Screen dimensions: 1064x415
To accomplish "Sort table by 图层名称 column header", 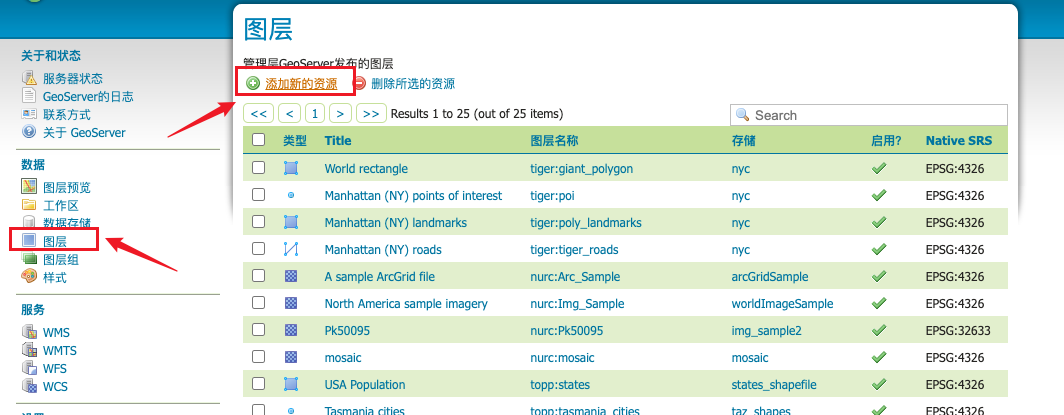I will coord(554,140).
